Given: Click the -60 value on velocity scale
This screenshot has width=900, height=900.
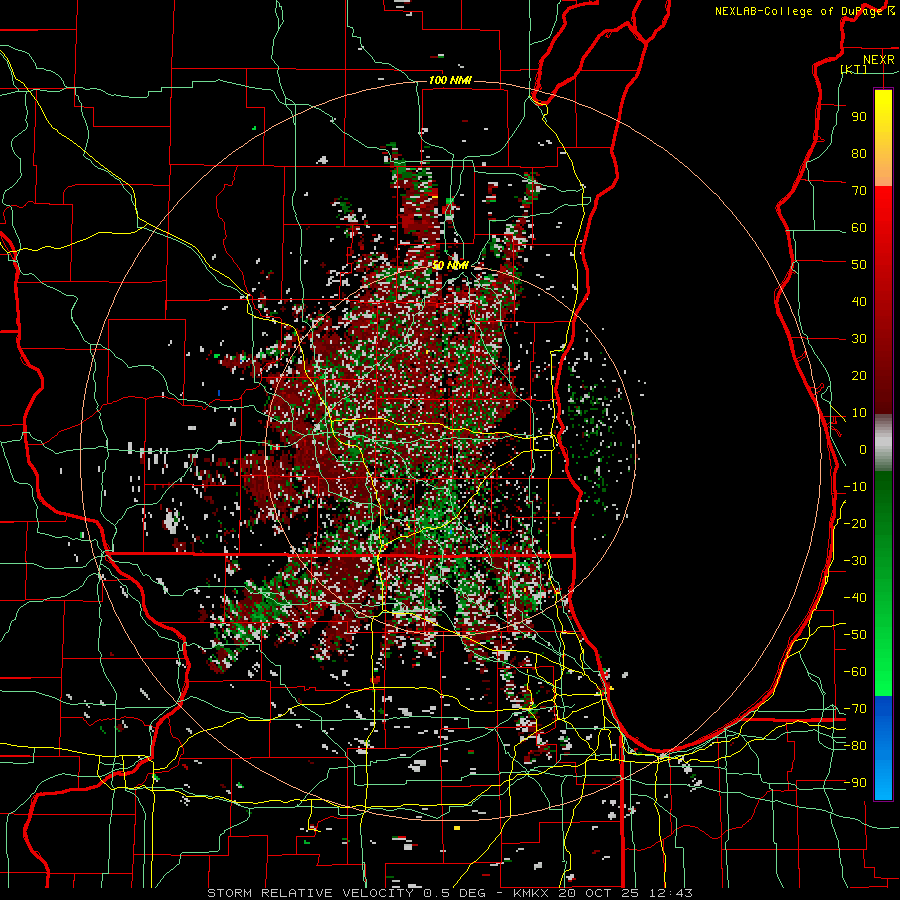Looking at the screenshot, I should pos(855,672).
